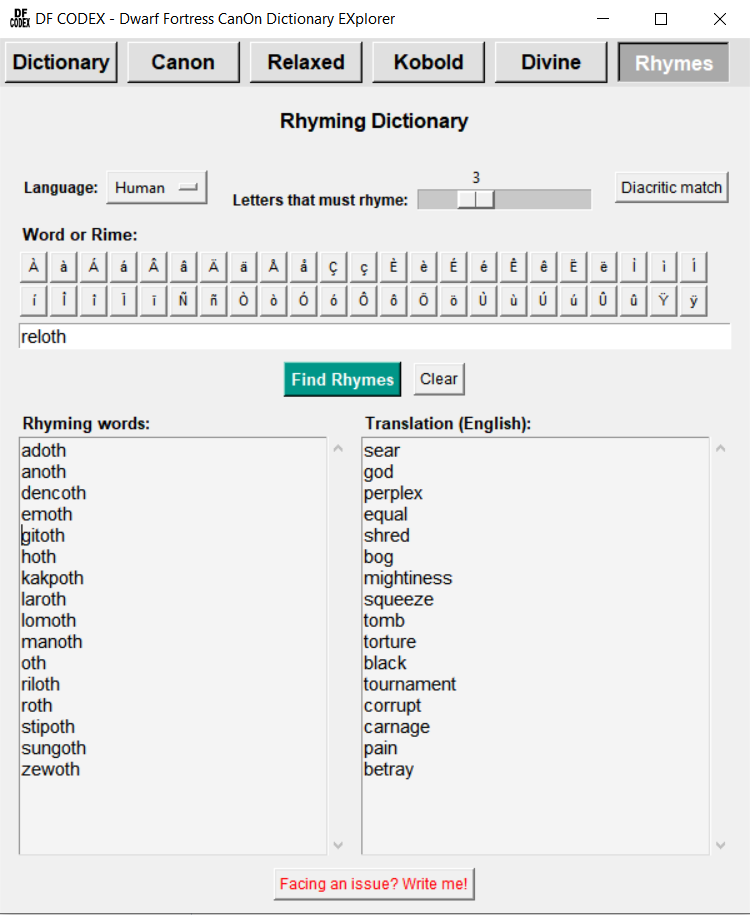Insert lowercase å with ring
750x915 pixels.
pyautogui.click(x=304, y=267)
